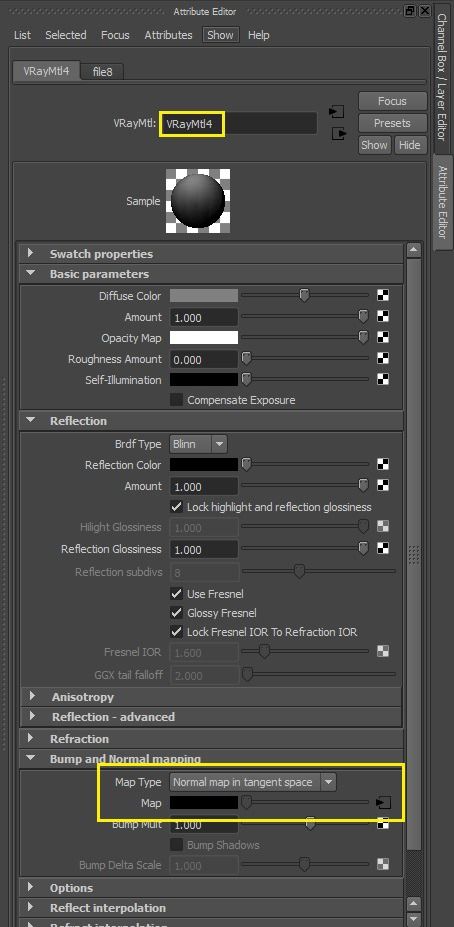The width and height of the screenshot is (454, 927).
Task: Open the Focus menu
Action: click(115, 35)
